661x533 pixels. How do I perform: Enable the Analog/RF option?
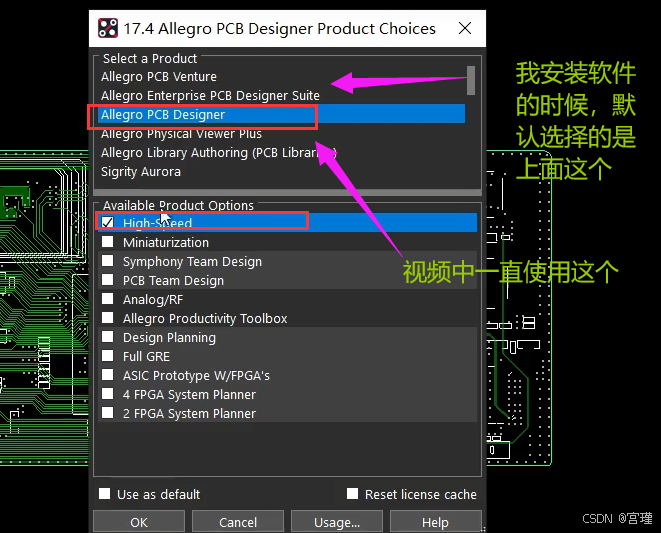pos(107,299)
